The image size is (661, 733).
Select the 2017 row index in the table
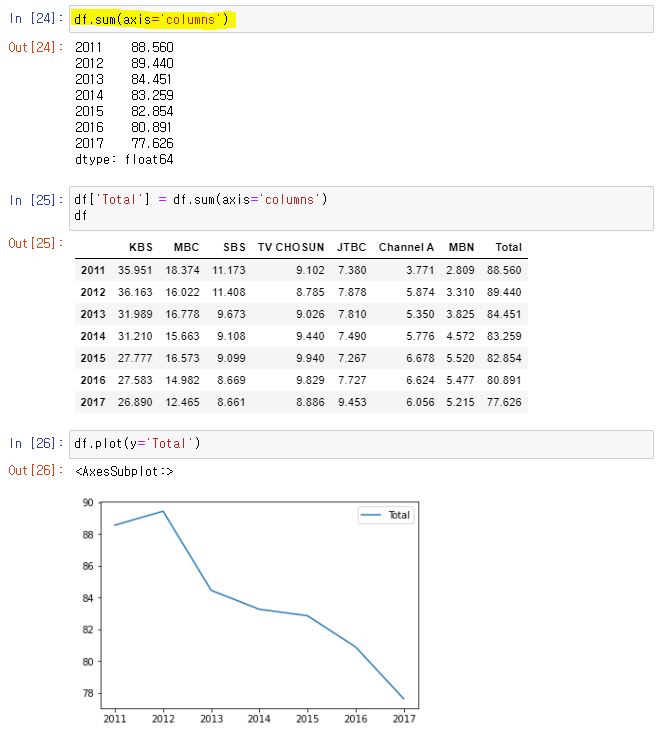[93, 402]
